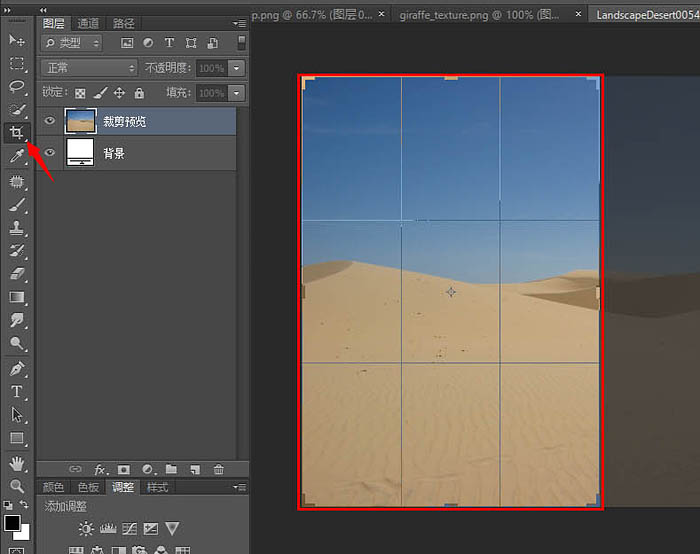The width and height of the screenshot is (700, 554).
Task: Toggle type layer filter
Action: click(169, 42)
